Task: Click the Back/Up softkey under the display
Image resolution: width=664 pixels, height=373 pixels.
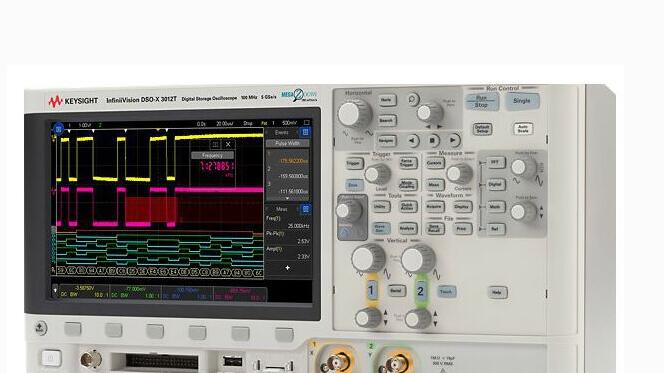Action: pyautogui.click(x=40, y=328)
